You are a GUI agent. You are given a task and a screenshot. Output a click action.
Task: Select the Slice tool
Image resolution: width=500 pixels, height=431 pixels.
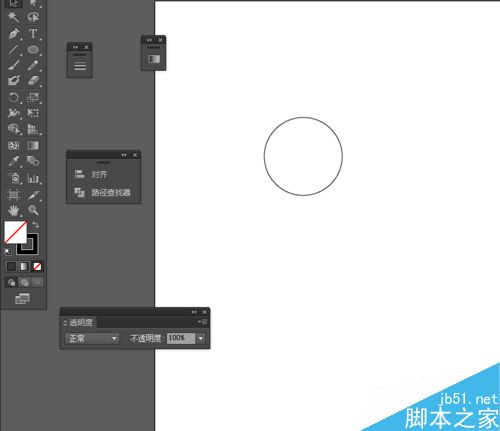(x=33, y=195)
